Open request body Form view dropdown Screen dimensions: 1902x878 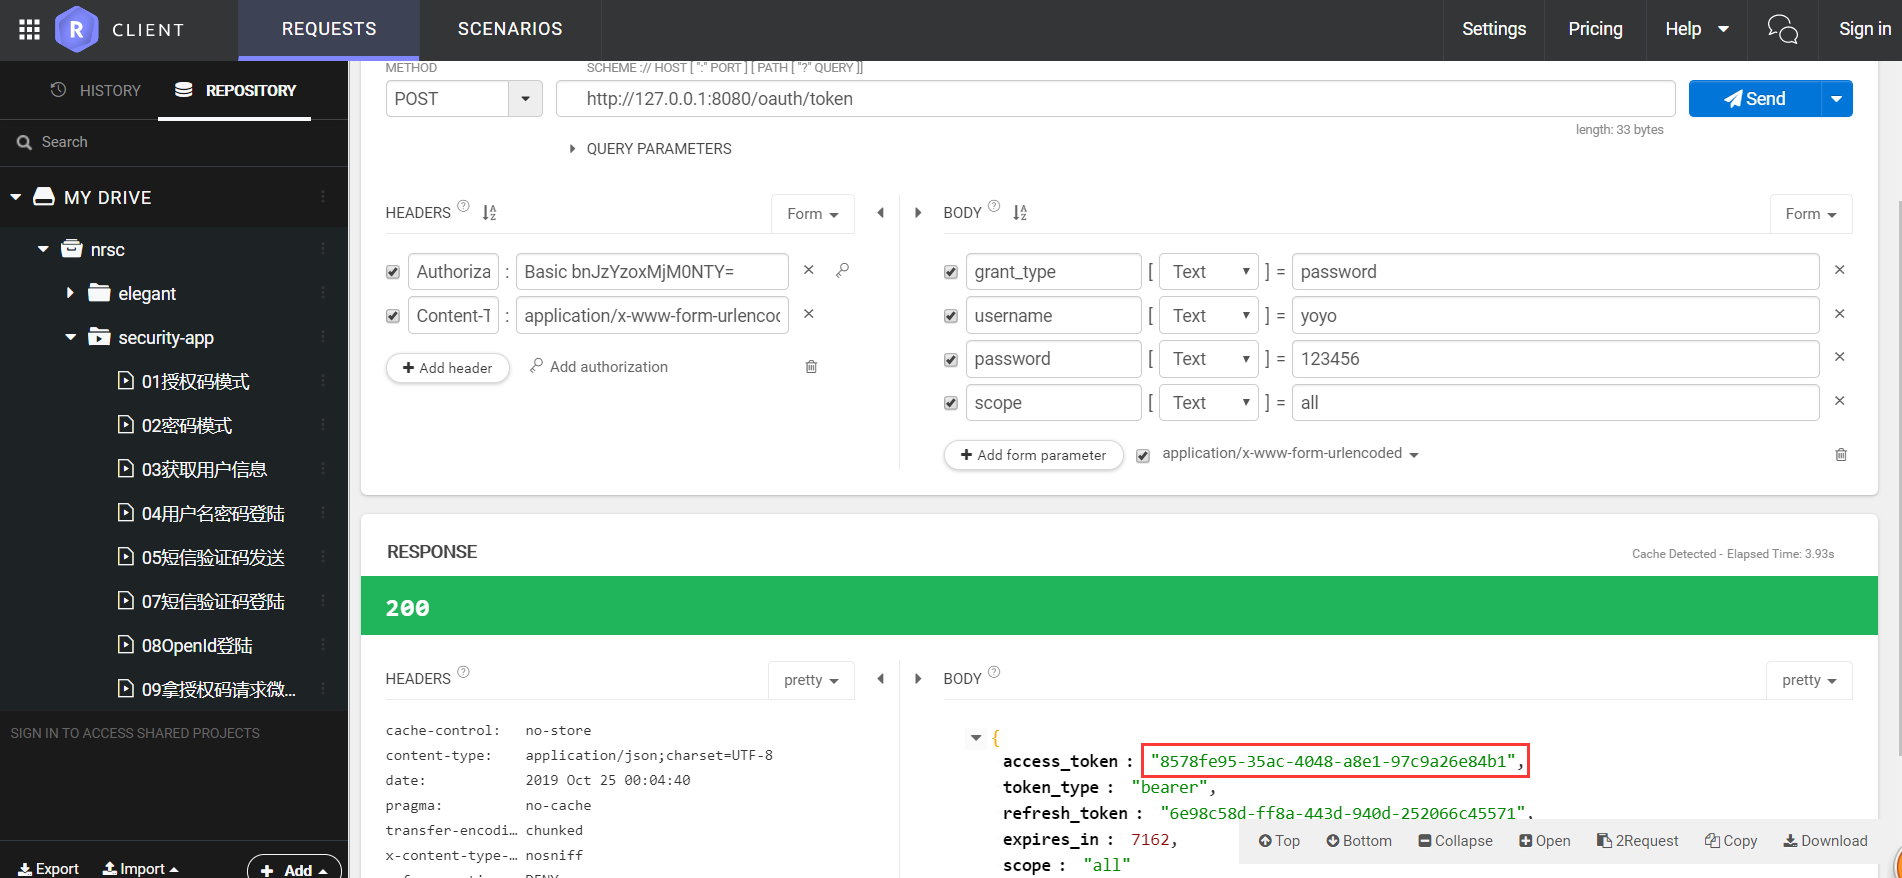tap(1811, 214)
